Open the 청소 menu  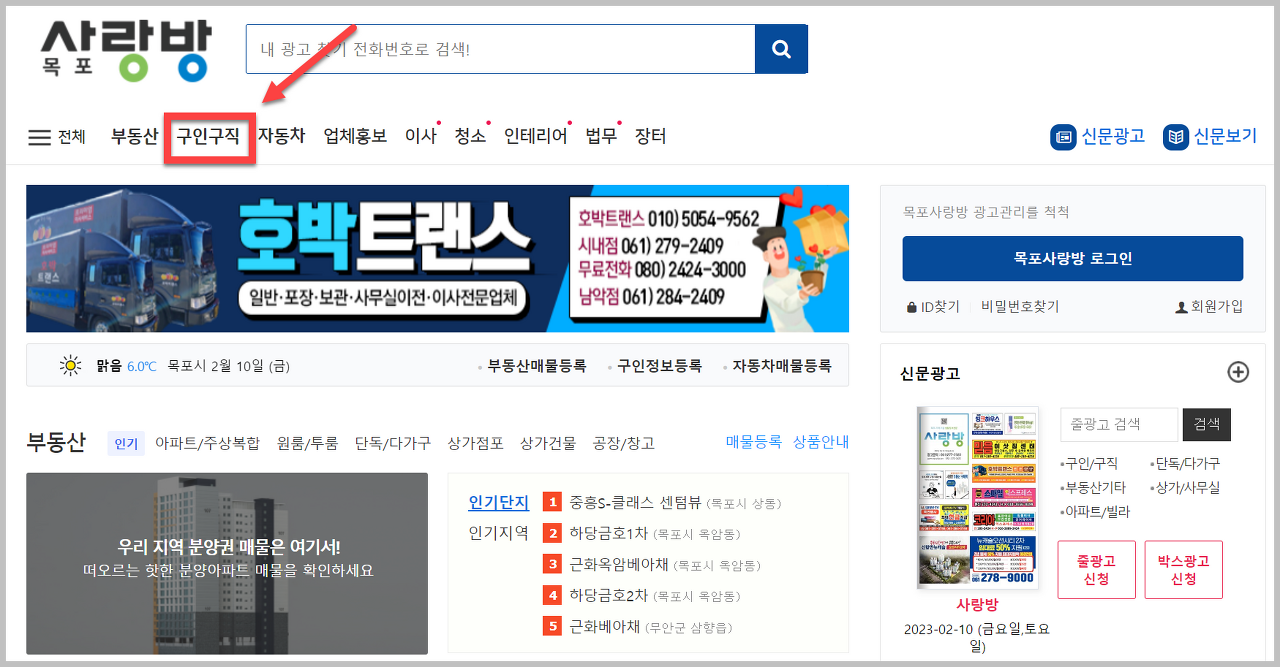470,136
